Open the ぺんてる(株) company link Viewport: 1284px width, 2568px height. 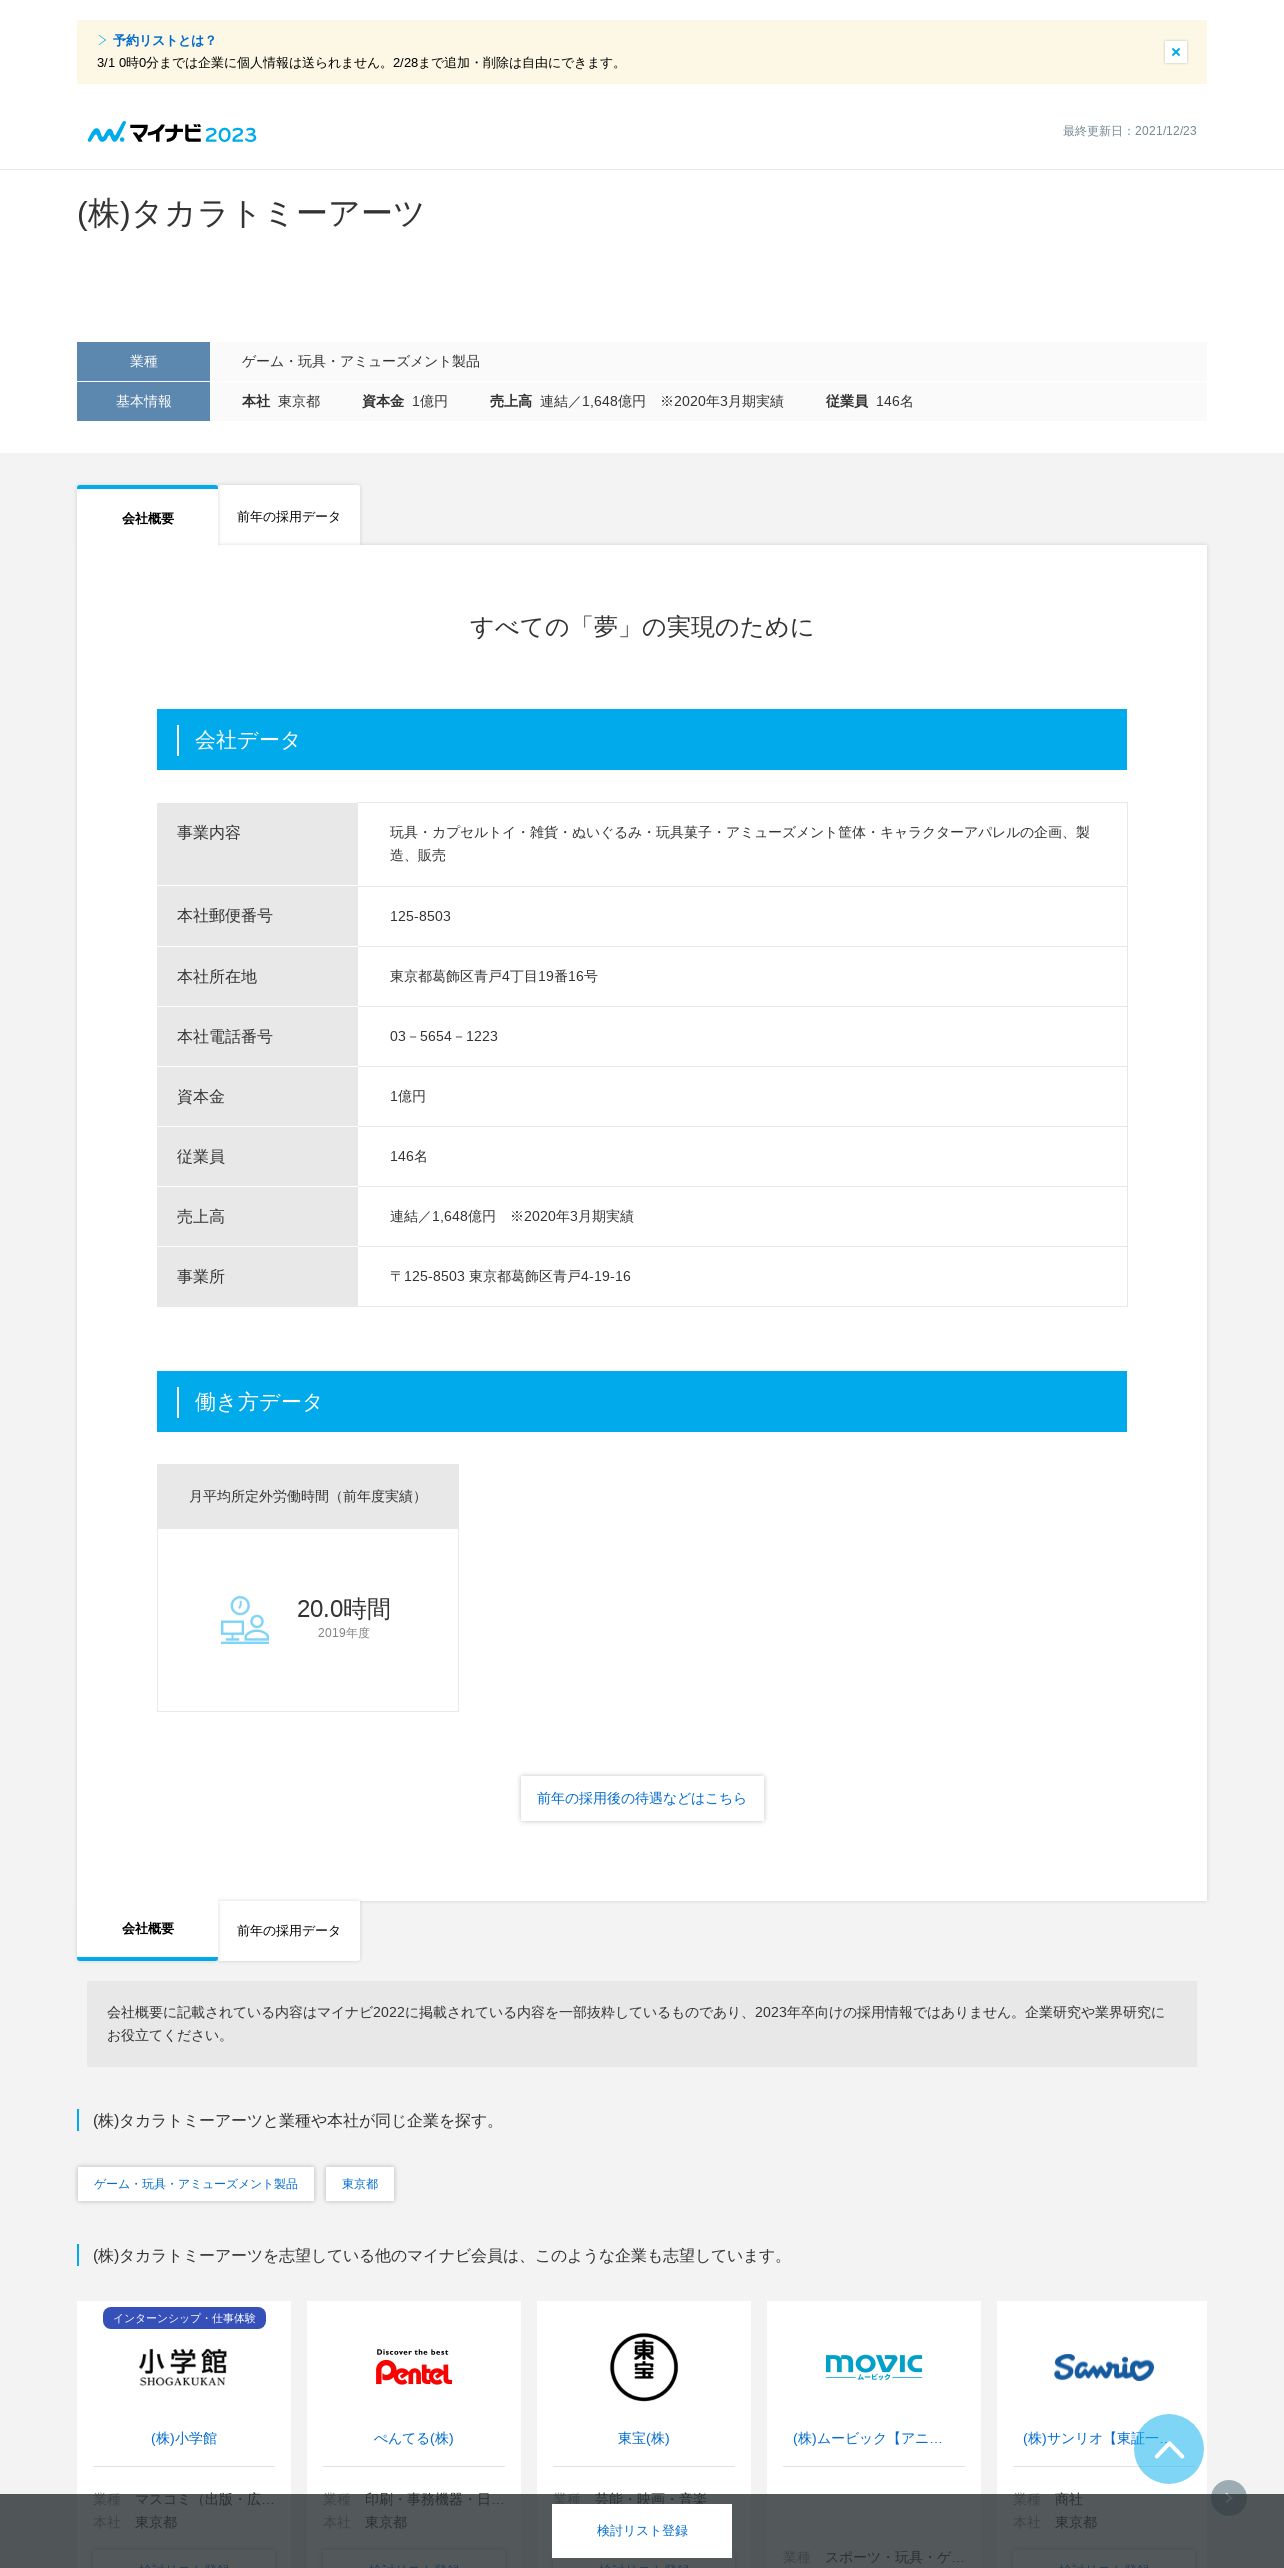click(413, 2438)
